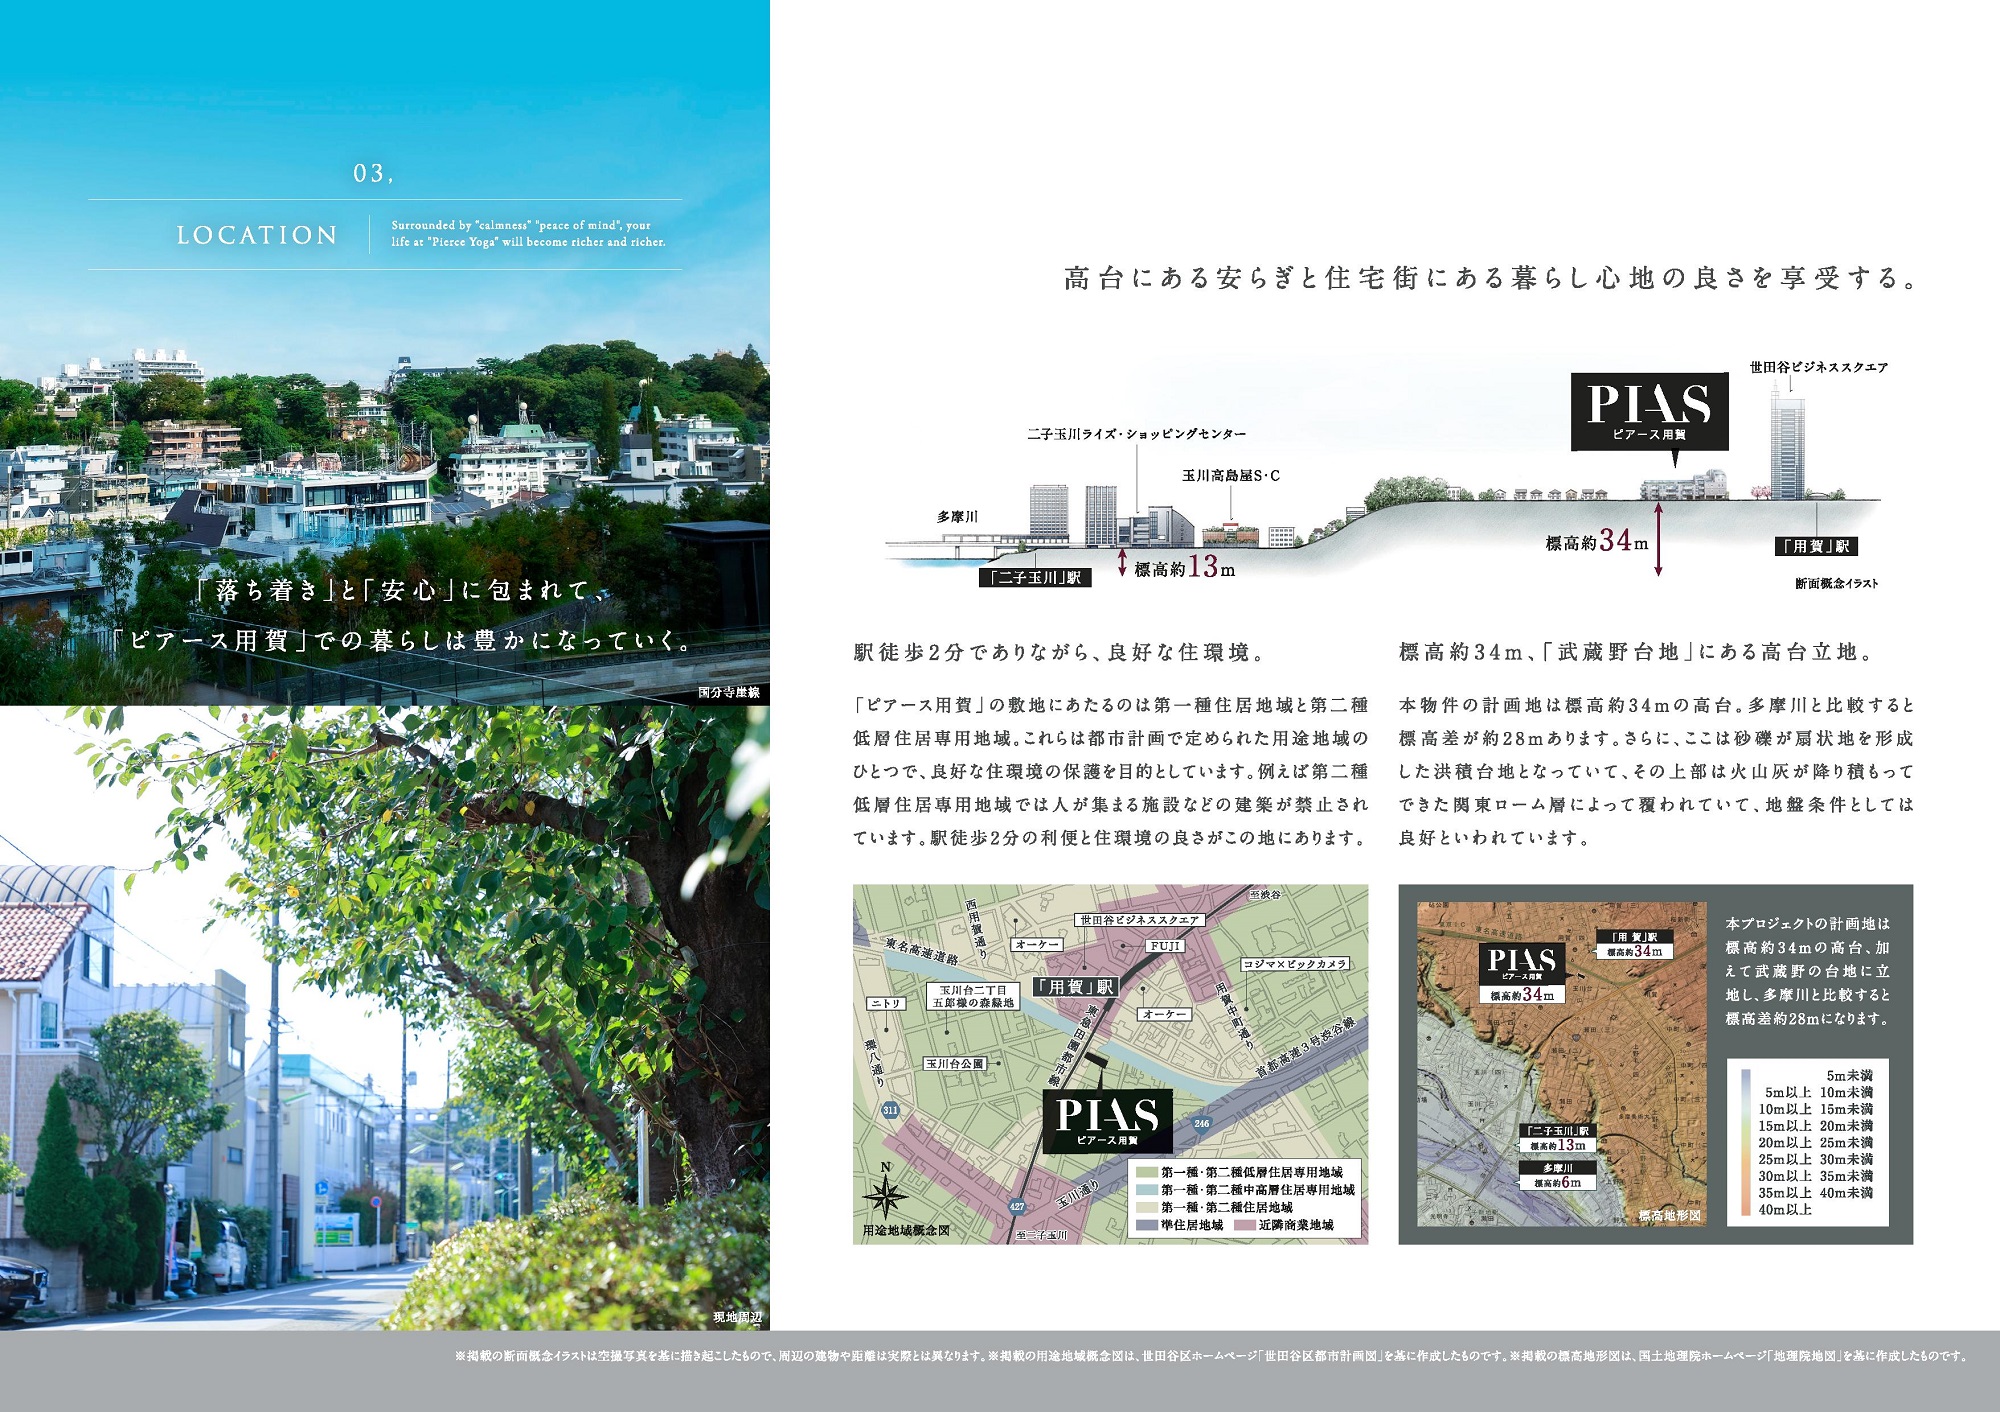Click the English tagline beside LOCATION

(528, 234)
